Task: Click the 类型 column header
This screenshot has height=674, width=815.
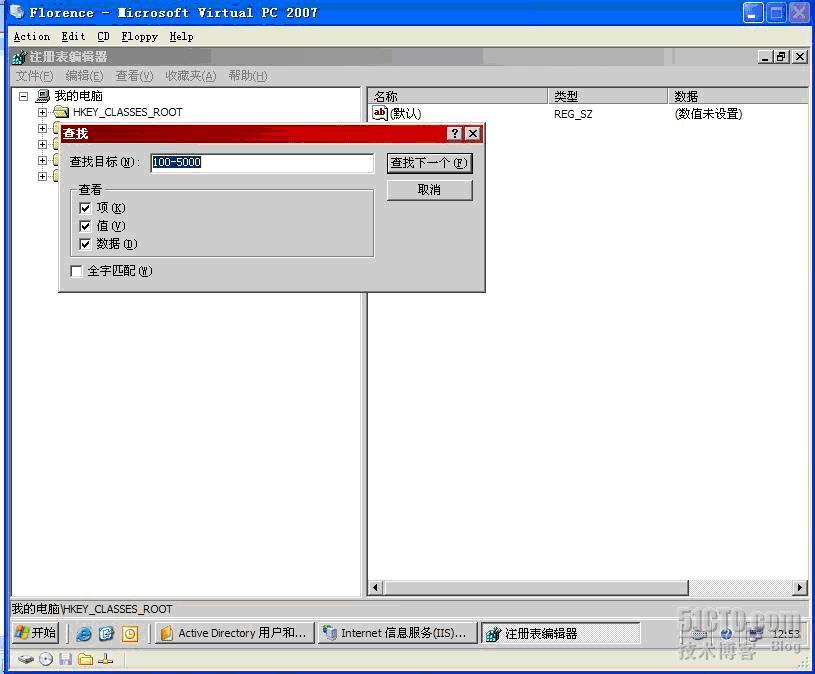Action: click(608, 96)
